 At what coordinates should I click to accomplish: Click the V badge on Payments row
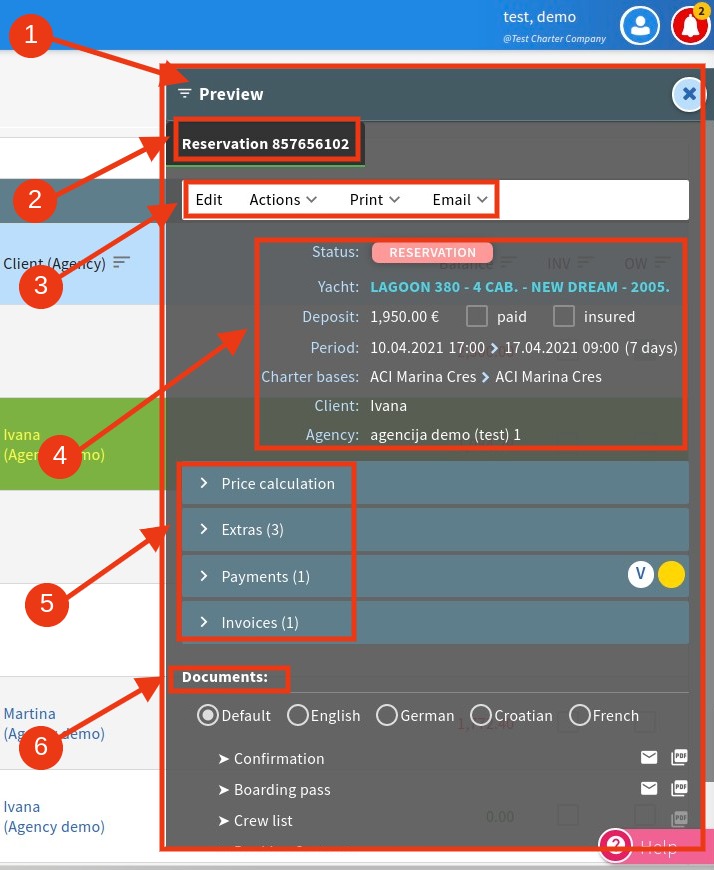640,574
